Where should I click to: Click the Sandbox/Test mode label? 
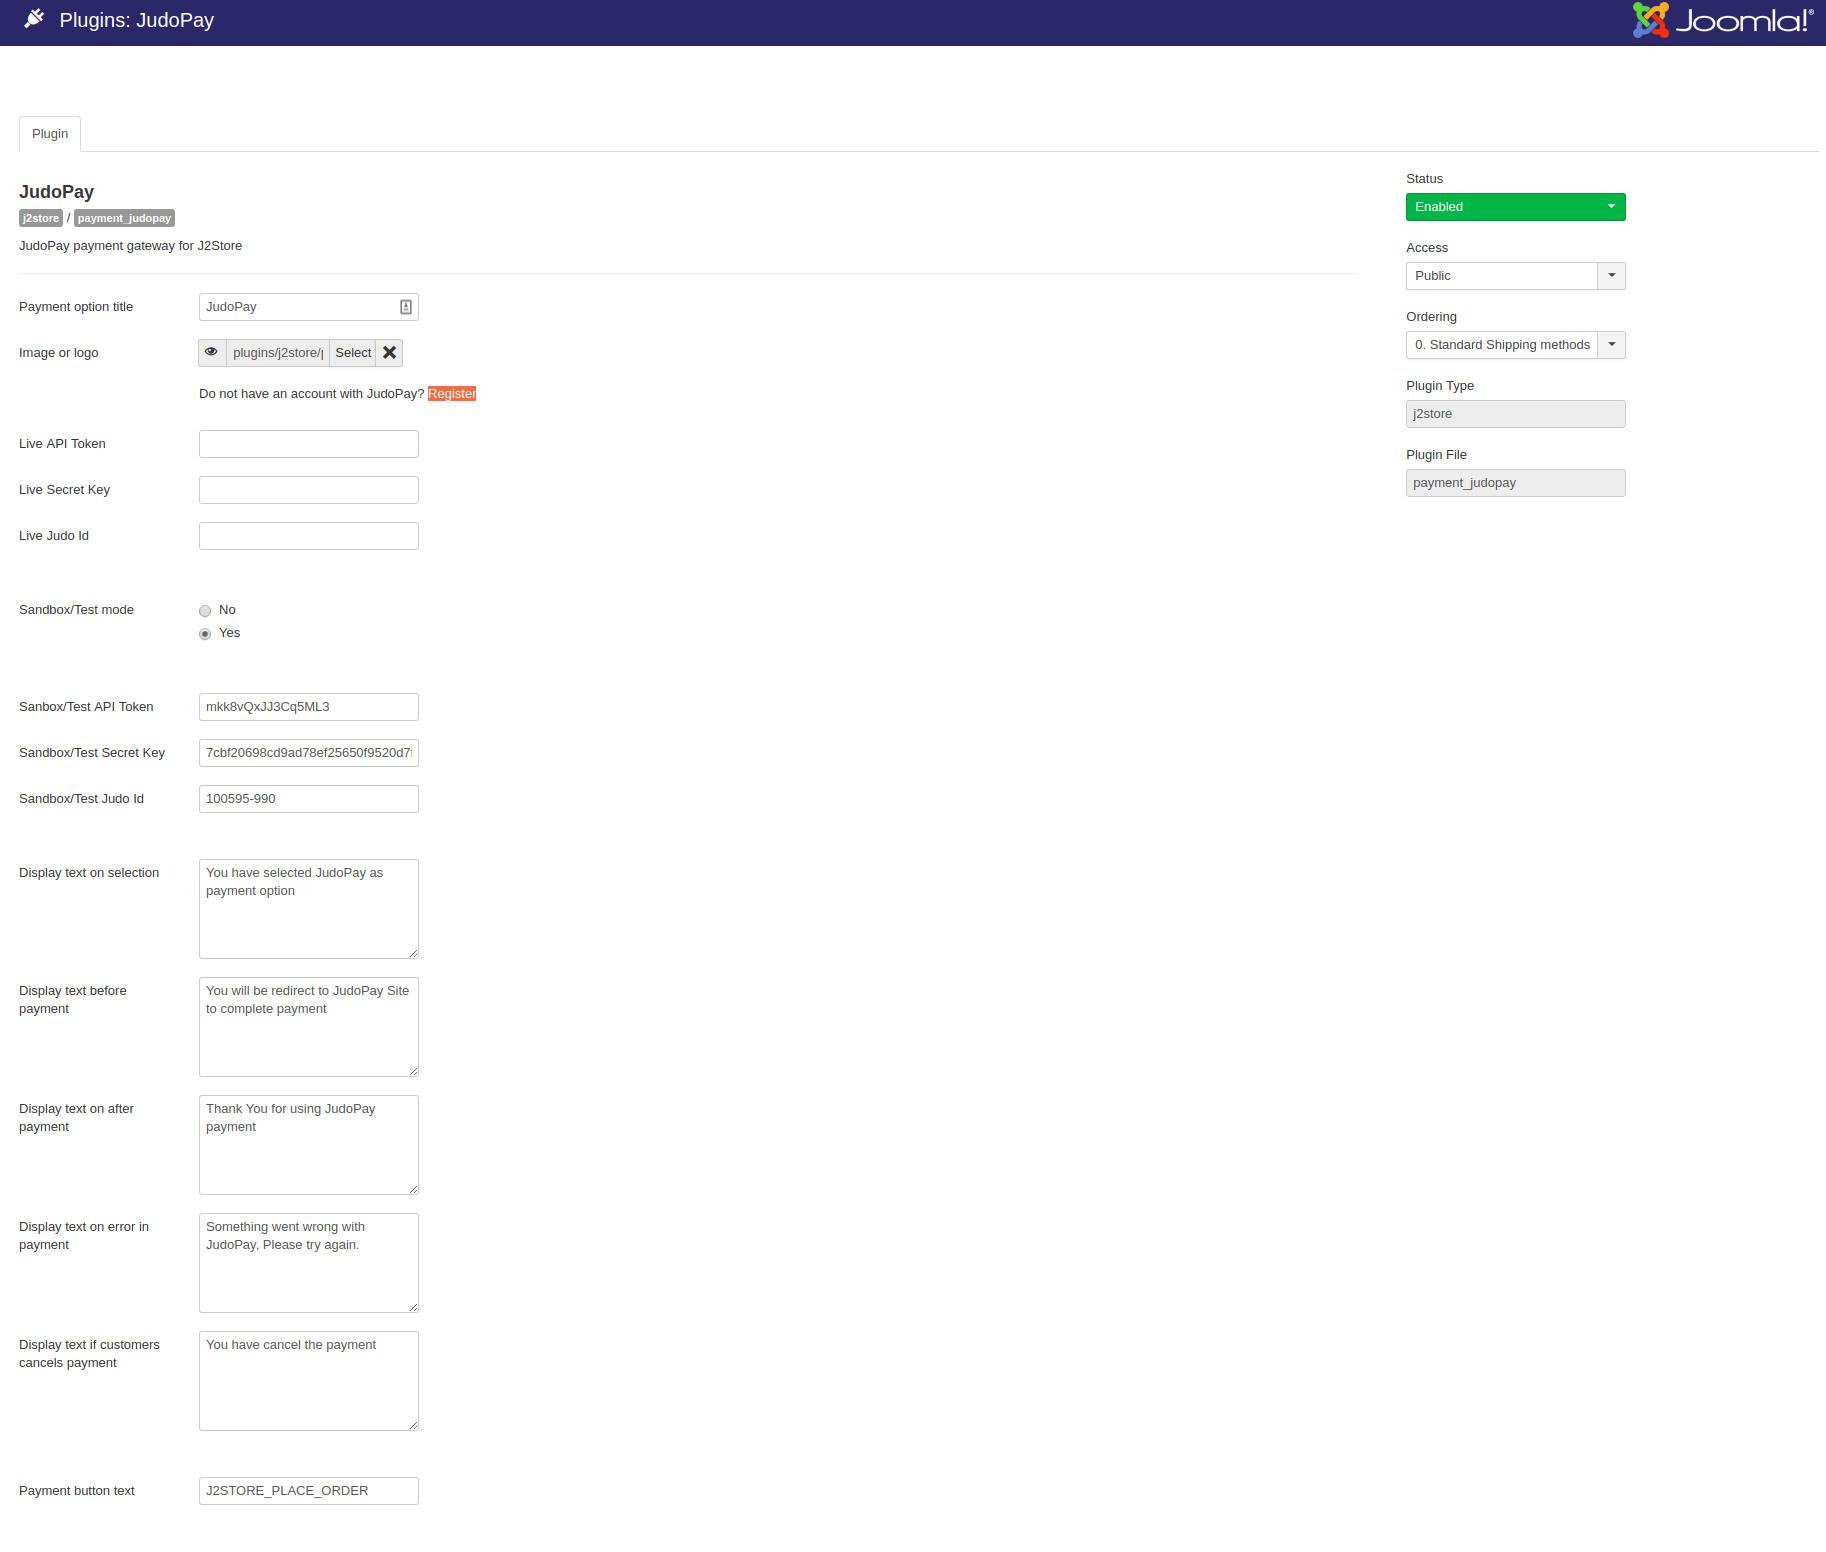pos(76,610)
